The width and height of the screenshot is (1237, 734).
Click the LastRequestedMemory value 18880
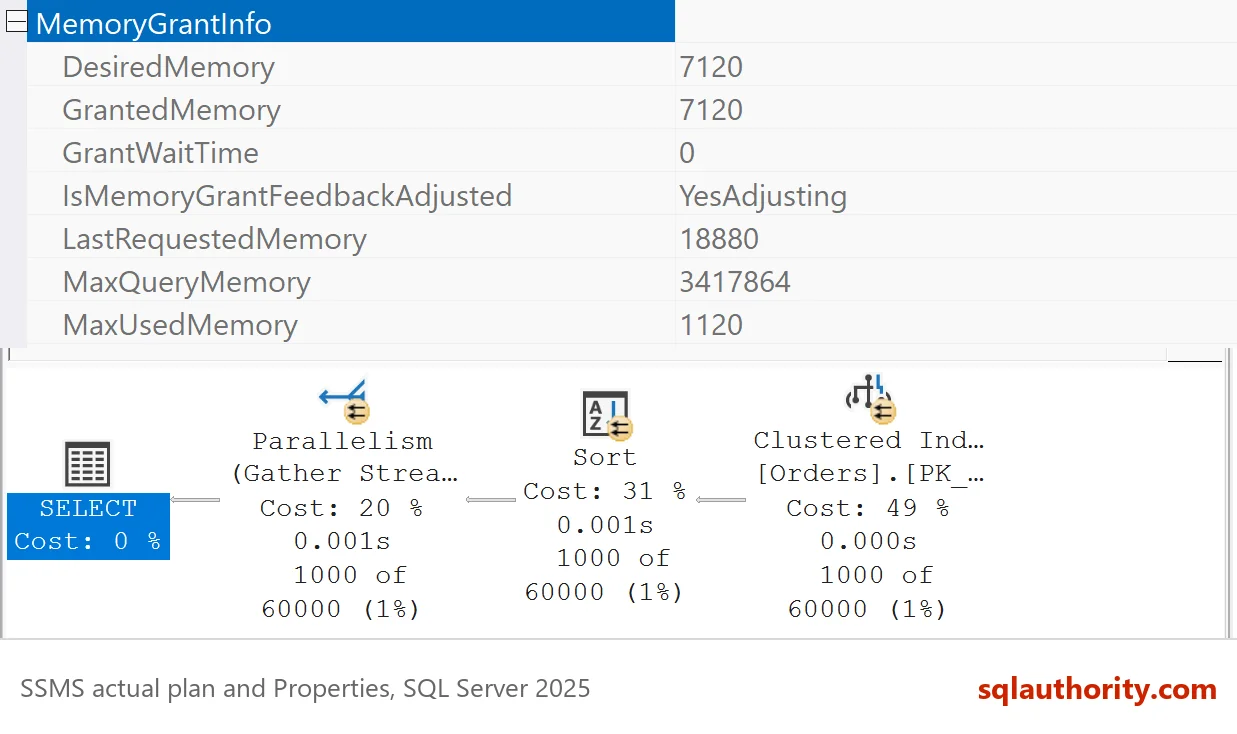pyautogui.click(x=719, y=239)
